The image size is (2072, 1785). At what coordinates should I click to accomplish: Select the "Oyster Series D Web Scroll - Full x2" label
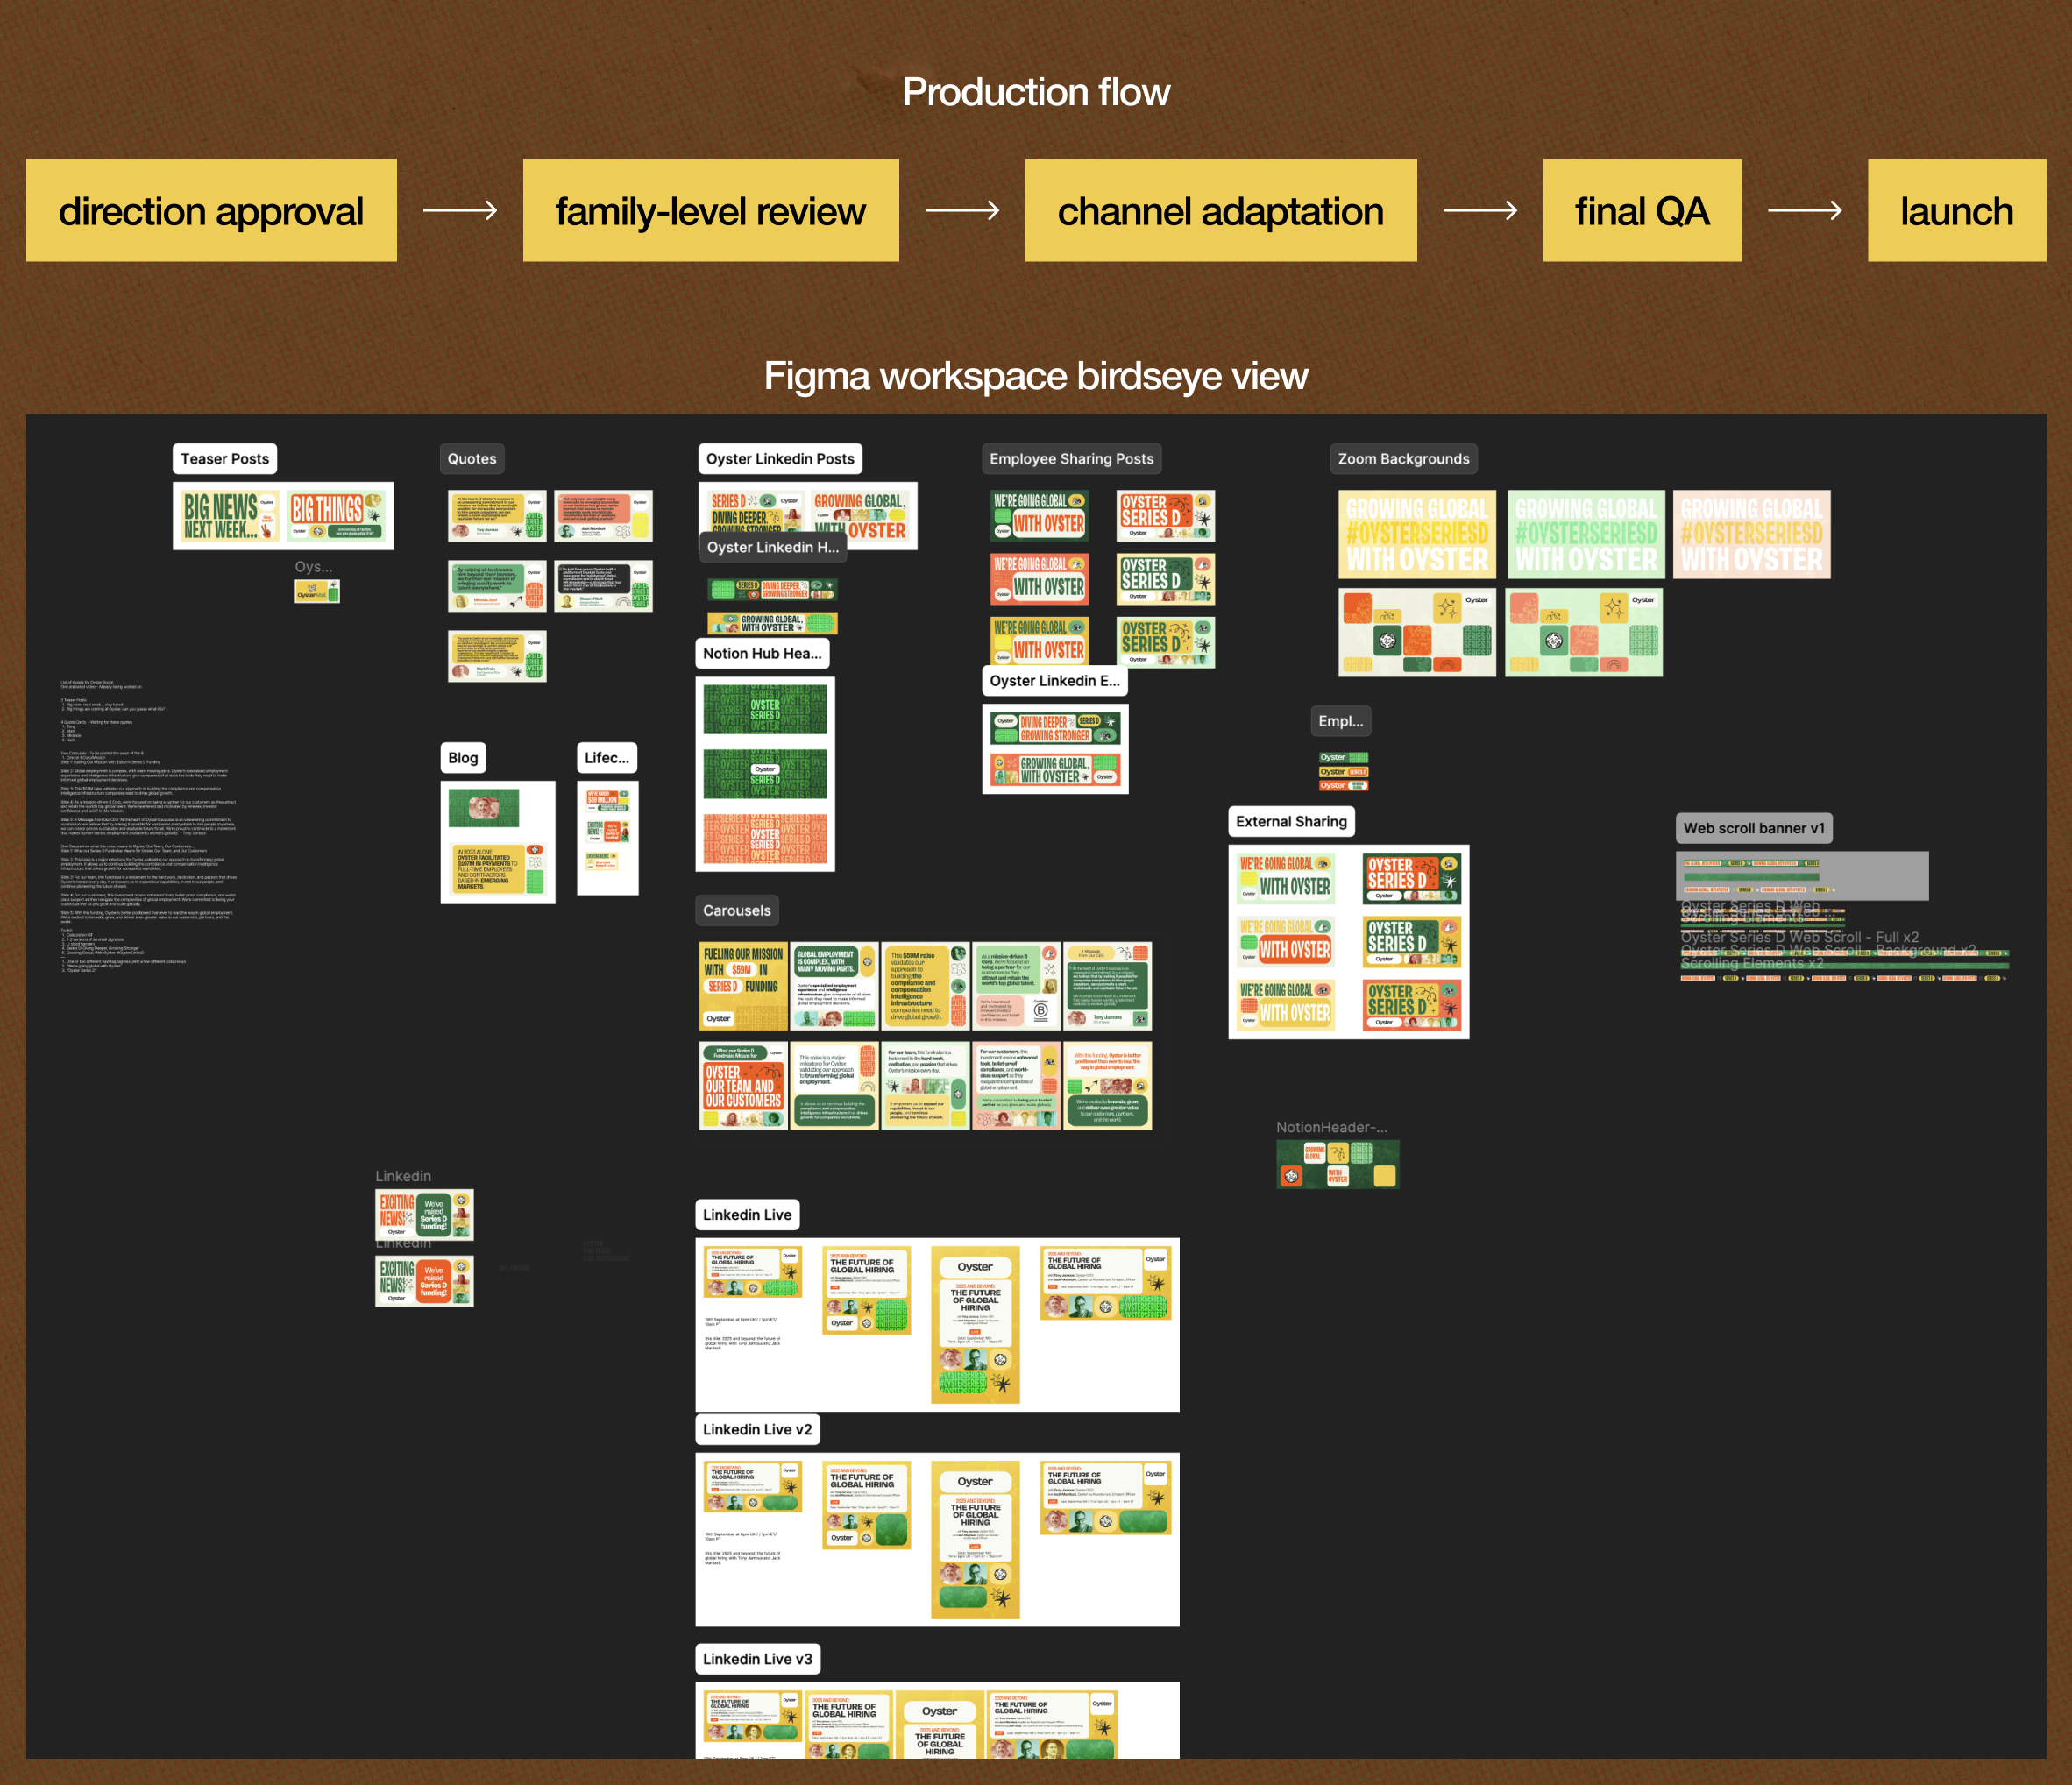pyautogui.click(x=1800, y=937)
